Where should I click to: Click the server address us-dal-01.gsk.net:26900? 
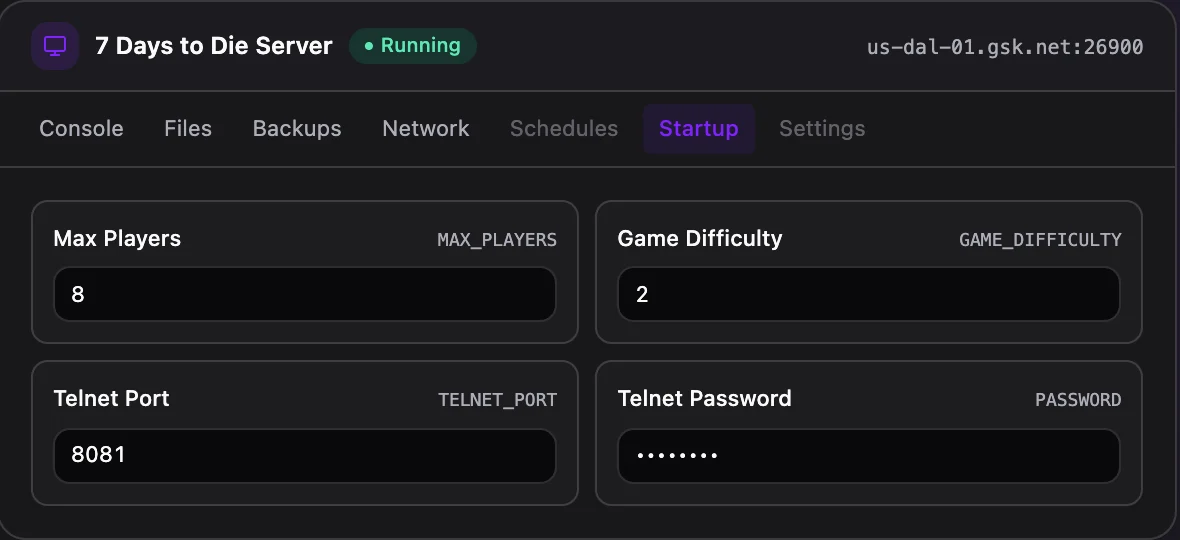tap(1005, 47)
